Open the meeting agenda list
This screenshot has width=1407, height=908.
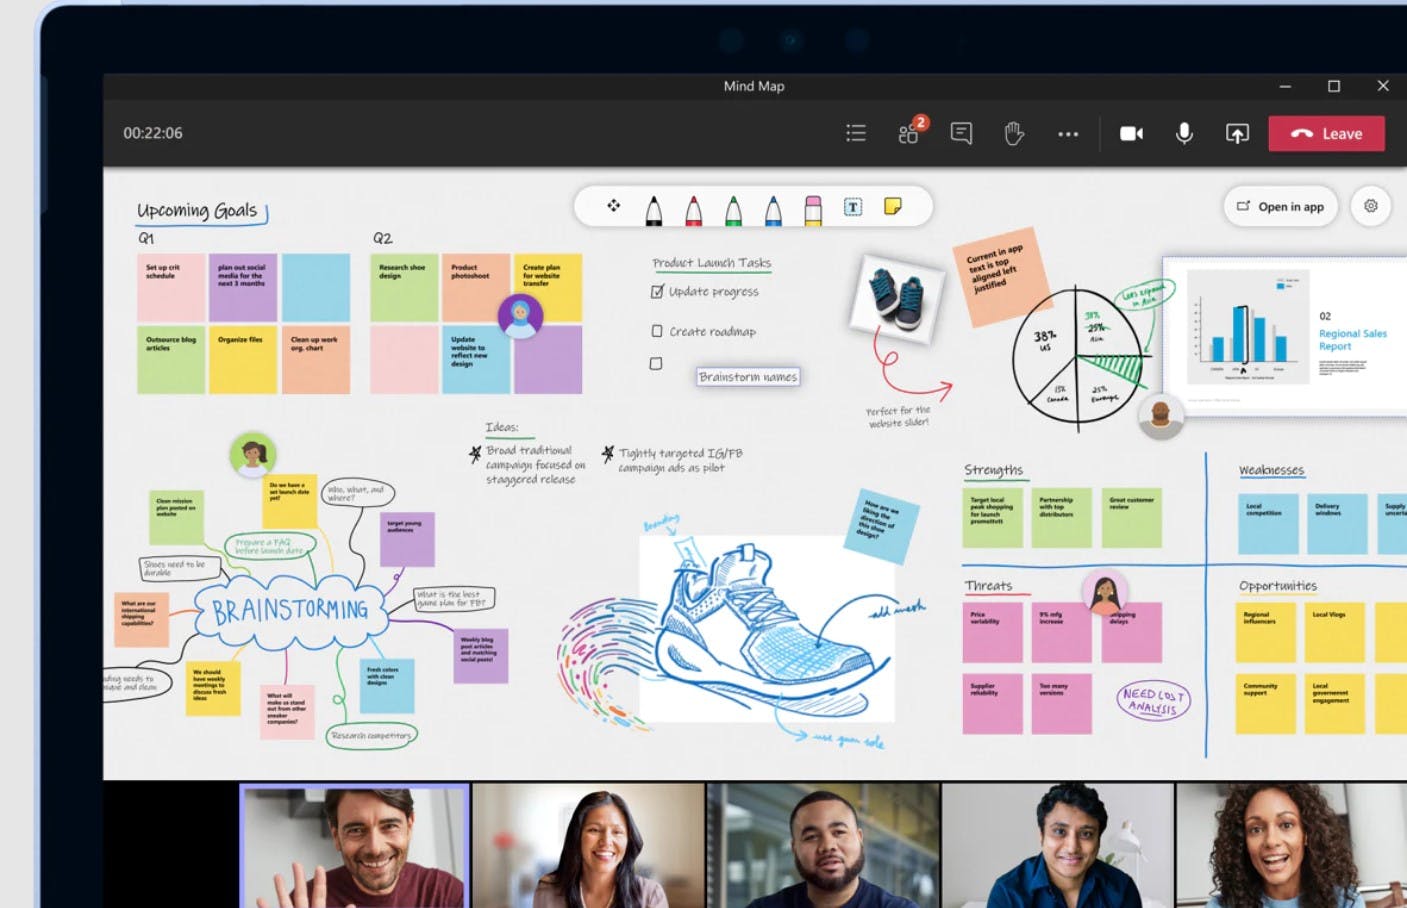point(855,132)
